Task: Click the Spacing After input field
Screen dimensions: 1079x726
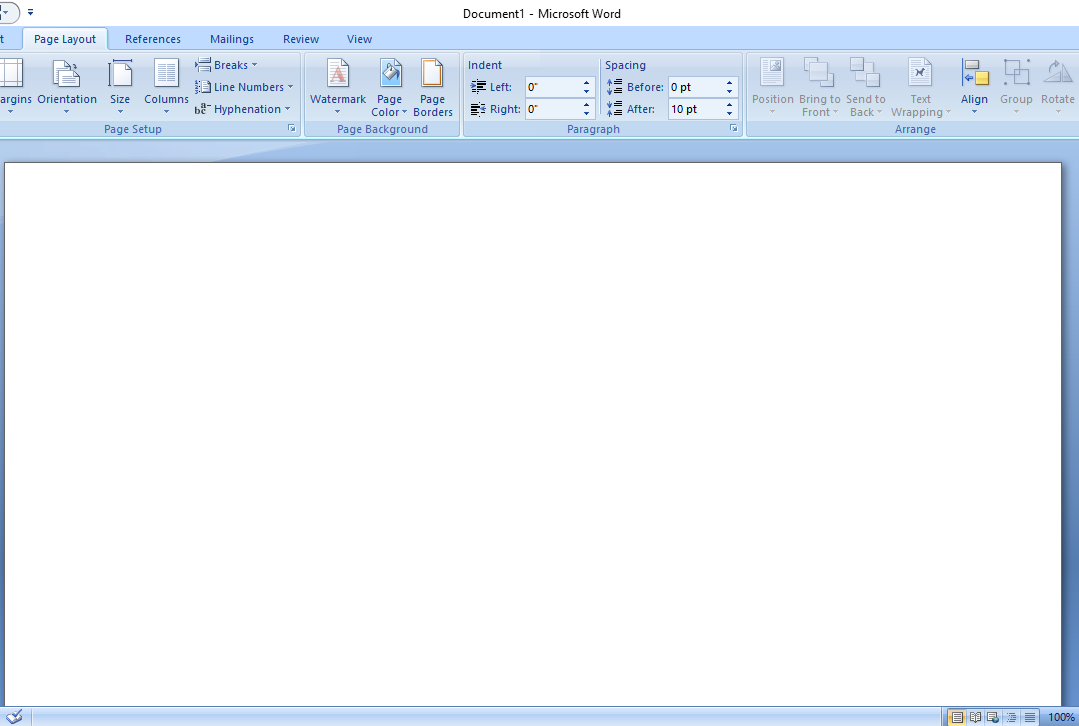Action: 696,109
